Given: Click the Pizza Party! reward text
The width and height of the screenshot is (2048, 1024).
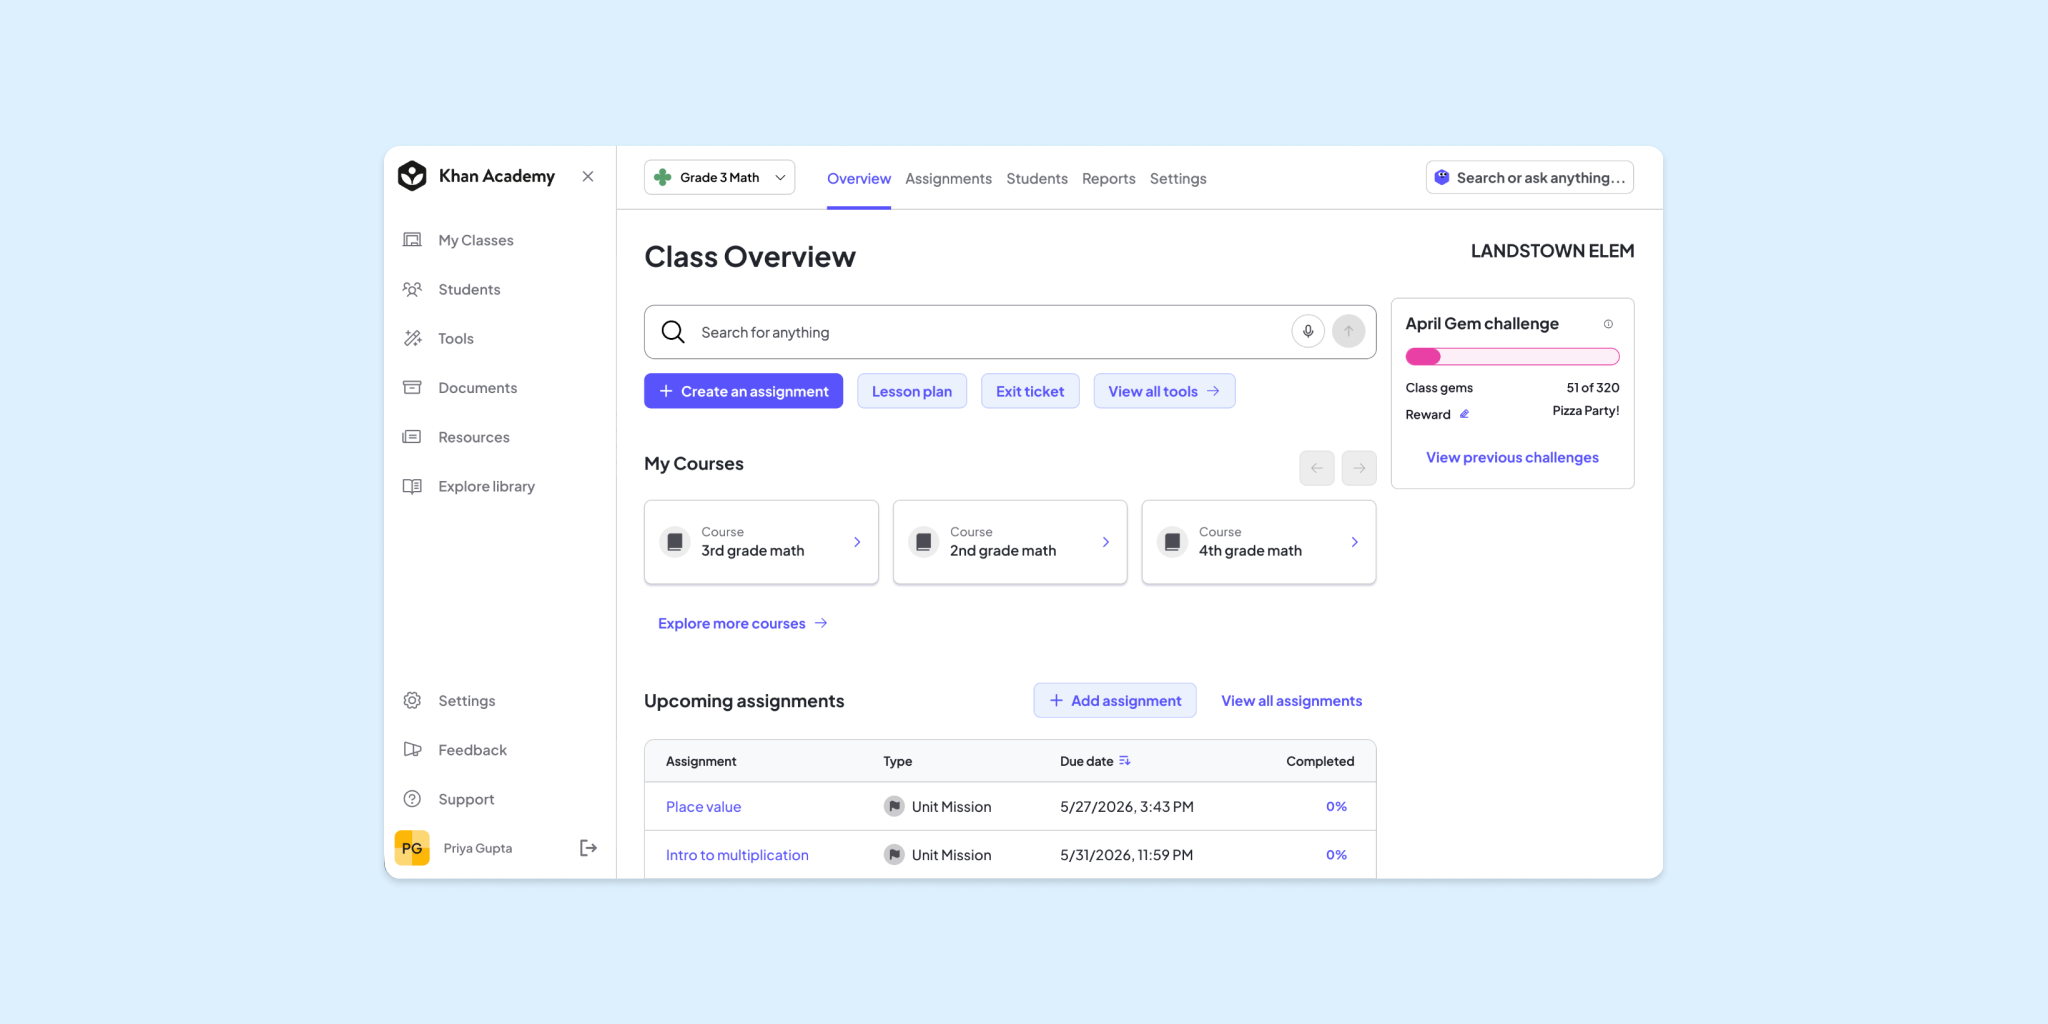Looking at the screenshot, I should point(1586,411).
